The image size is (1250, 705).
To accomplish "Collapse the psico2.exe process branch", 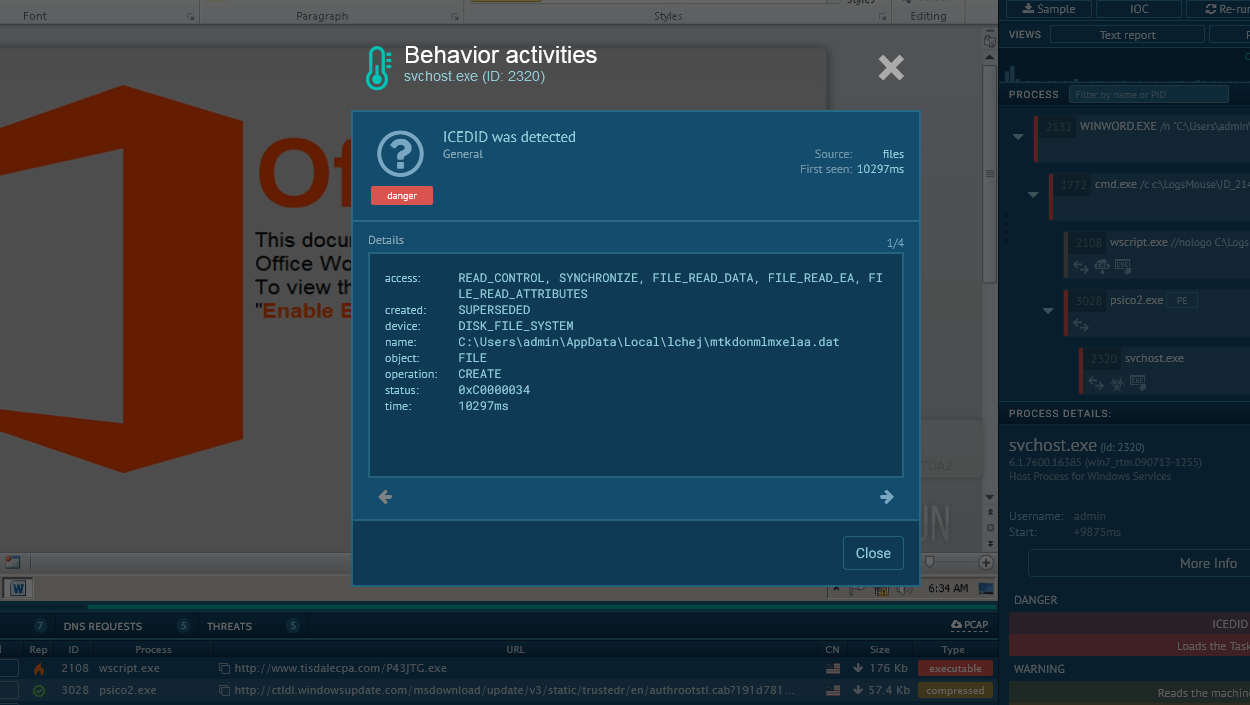I will 1048,310.
